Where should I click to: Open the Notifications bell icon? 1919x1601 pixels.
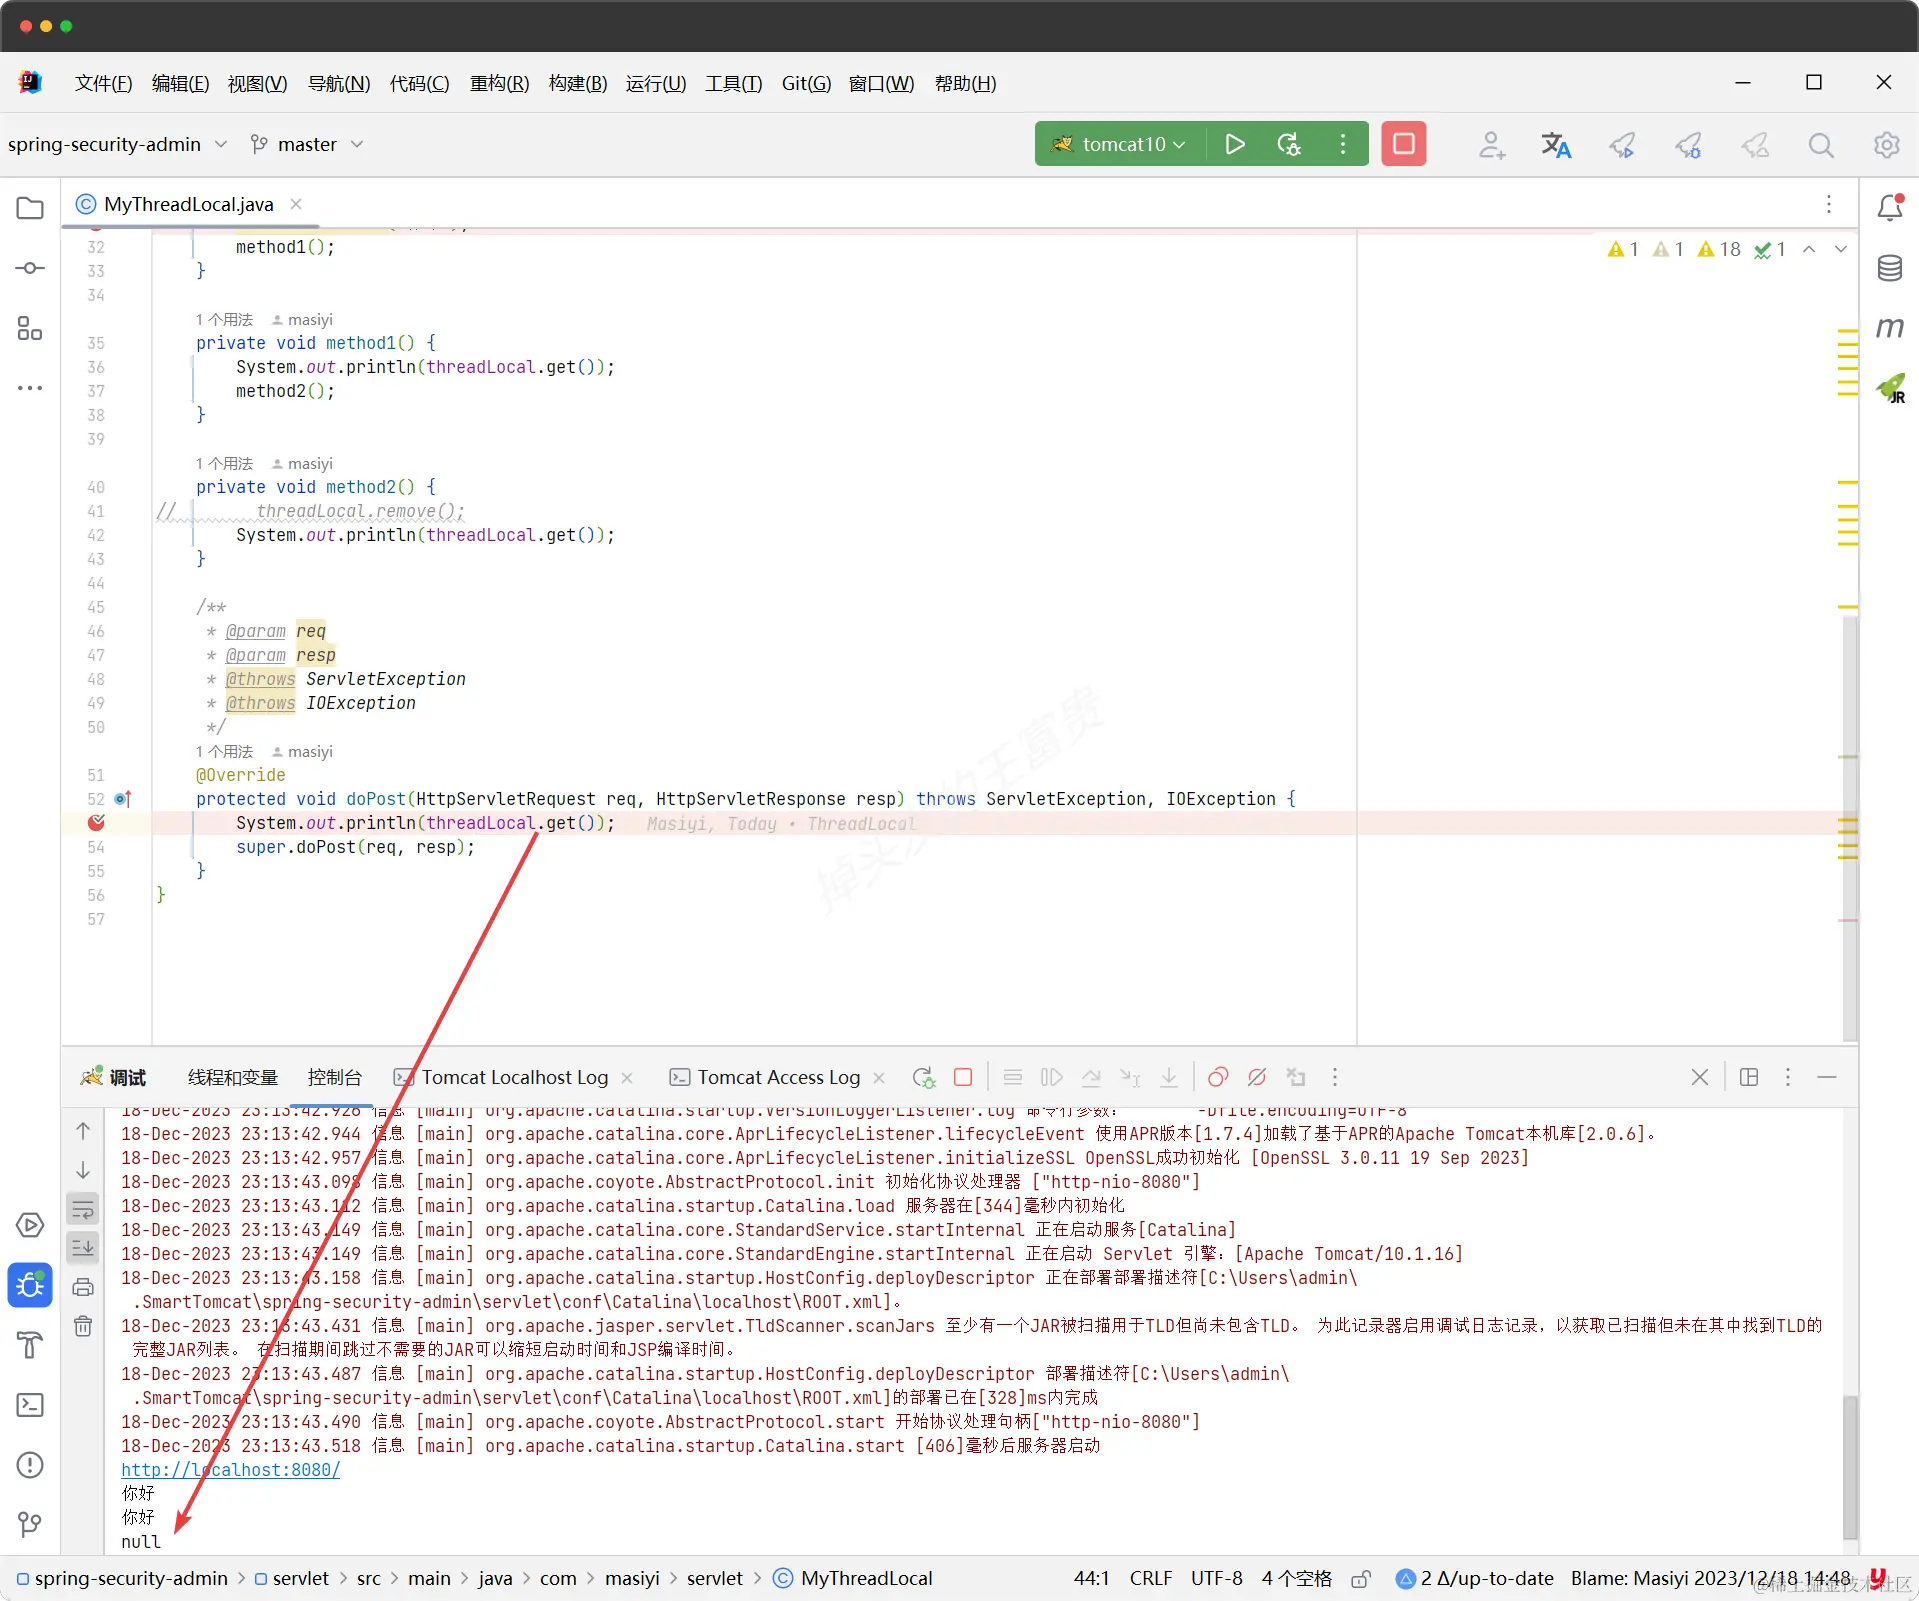point(1890,207)
